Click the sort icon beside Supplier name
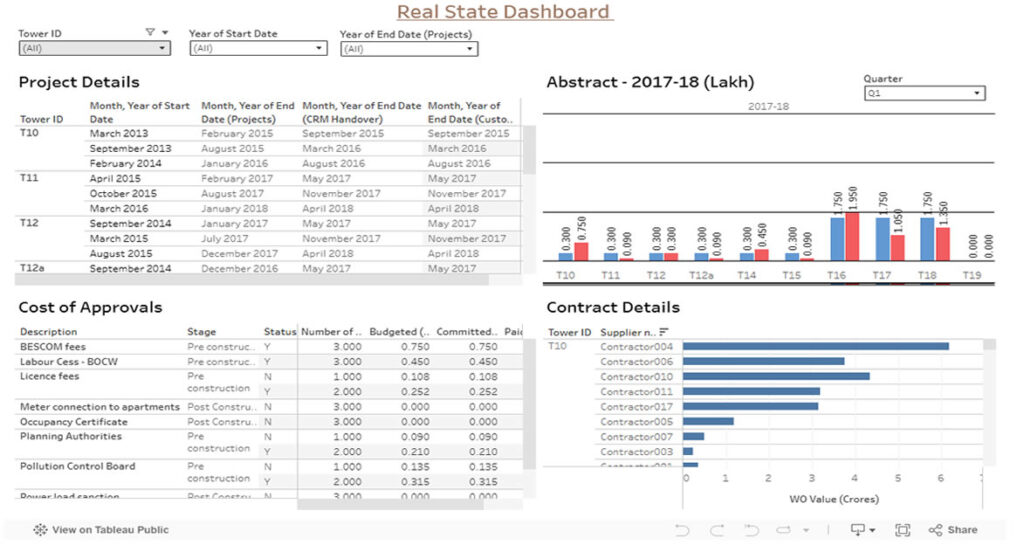1024x552 pixels. tap(664, 332)
